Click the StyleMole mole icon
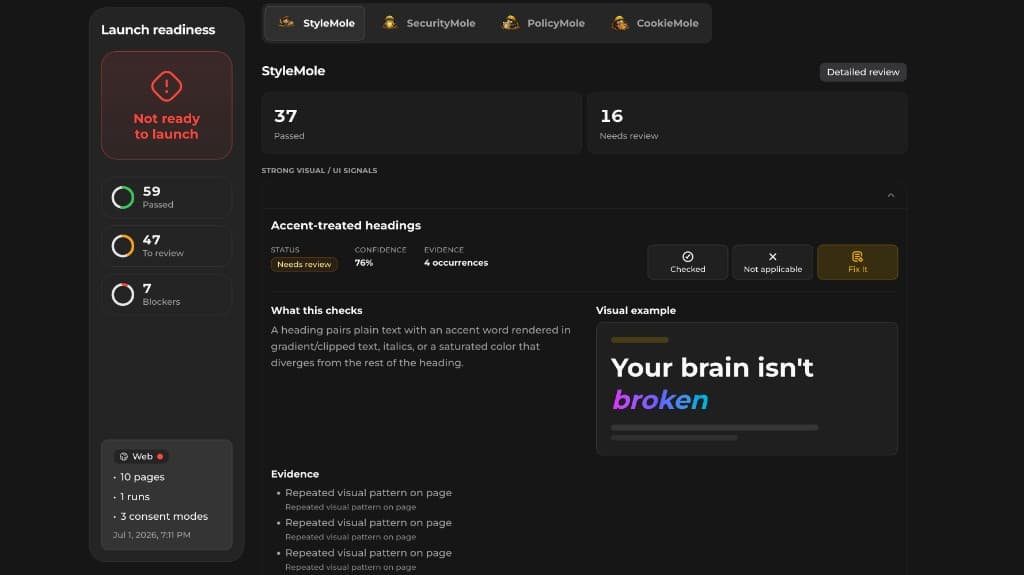 coord(286,23)
